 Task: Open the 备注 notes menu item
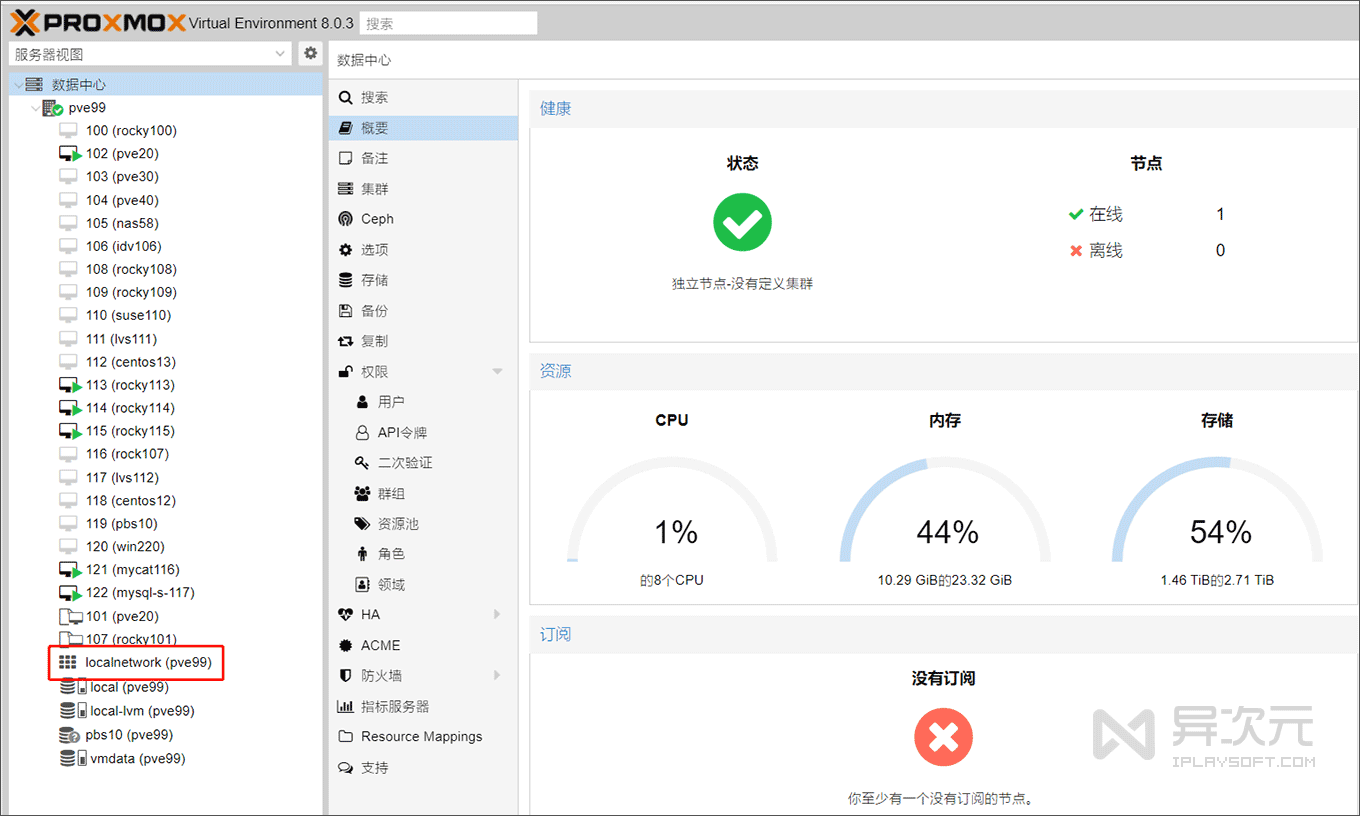tap(423, 158)
